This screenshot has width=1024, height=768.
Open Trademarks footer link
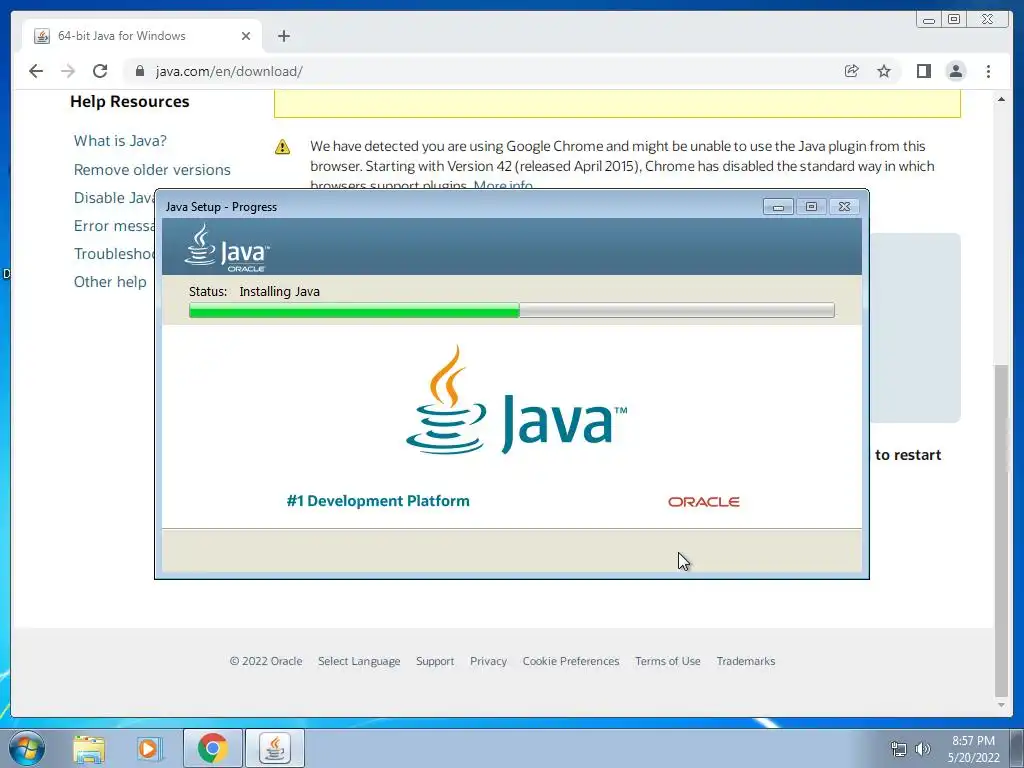pos(746,661)
